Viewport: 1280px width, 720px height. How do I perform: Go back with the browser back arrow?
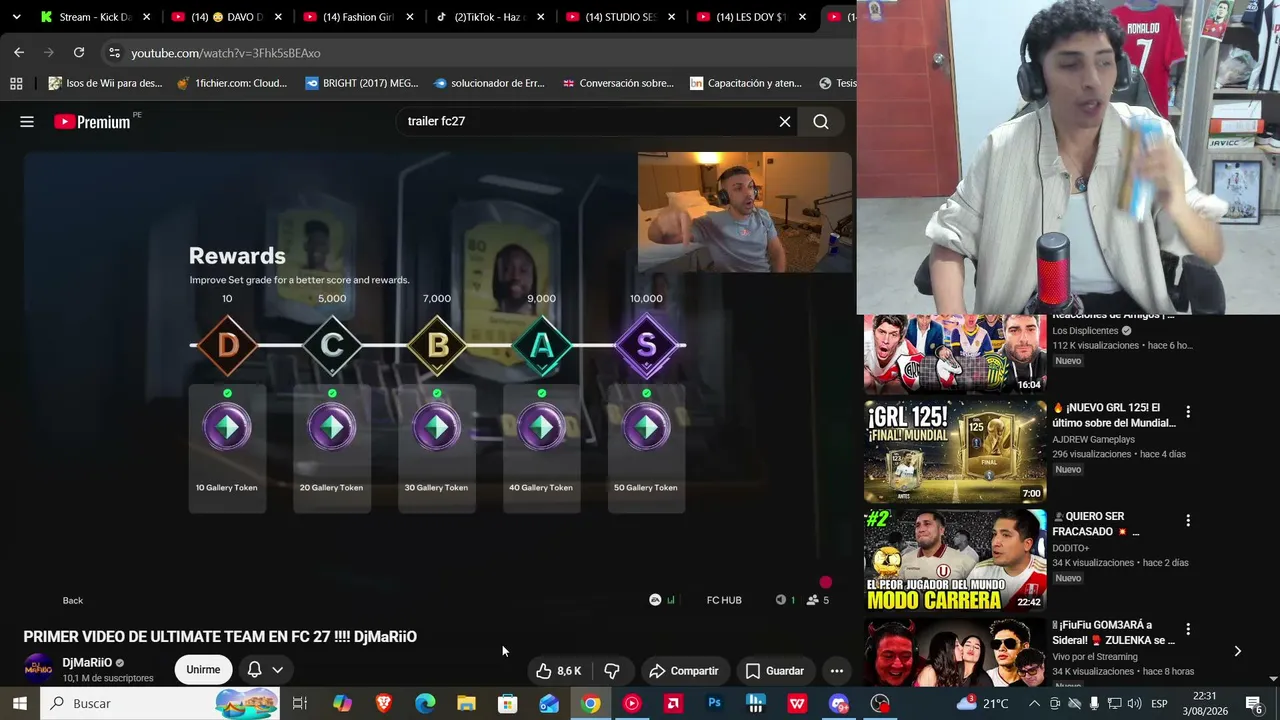point(19,52)
